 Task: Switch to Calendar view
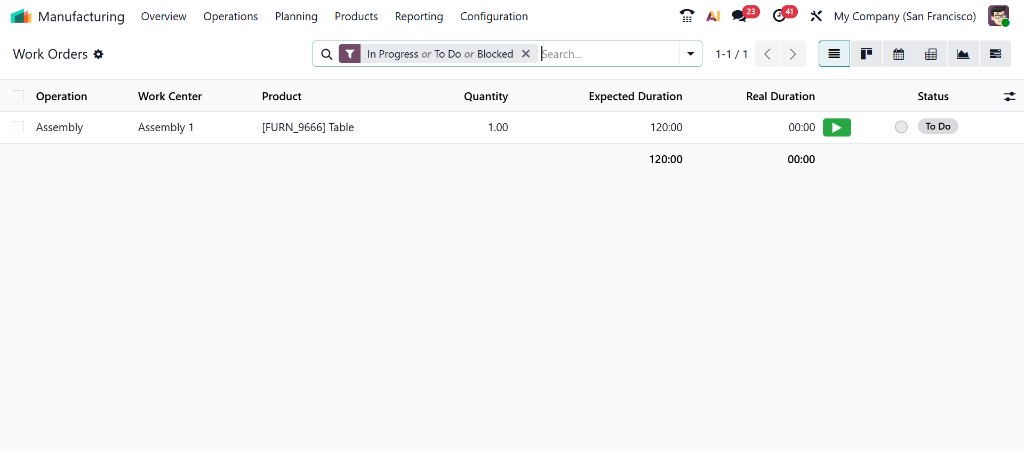pyautogui.click(x=898, y=54)
